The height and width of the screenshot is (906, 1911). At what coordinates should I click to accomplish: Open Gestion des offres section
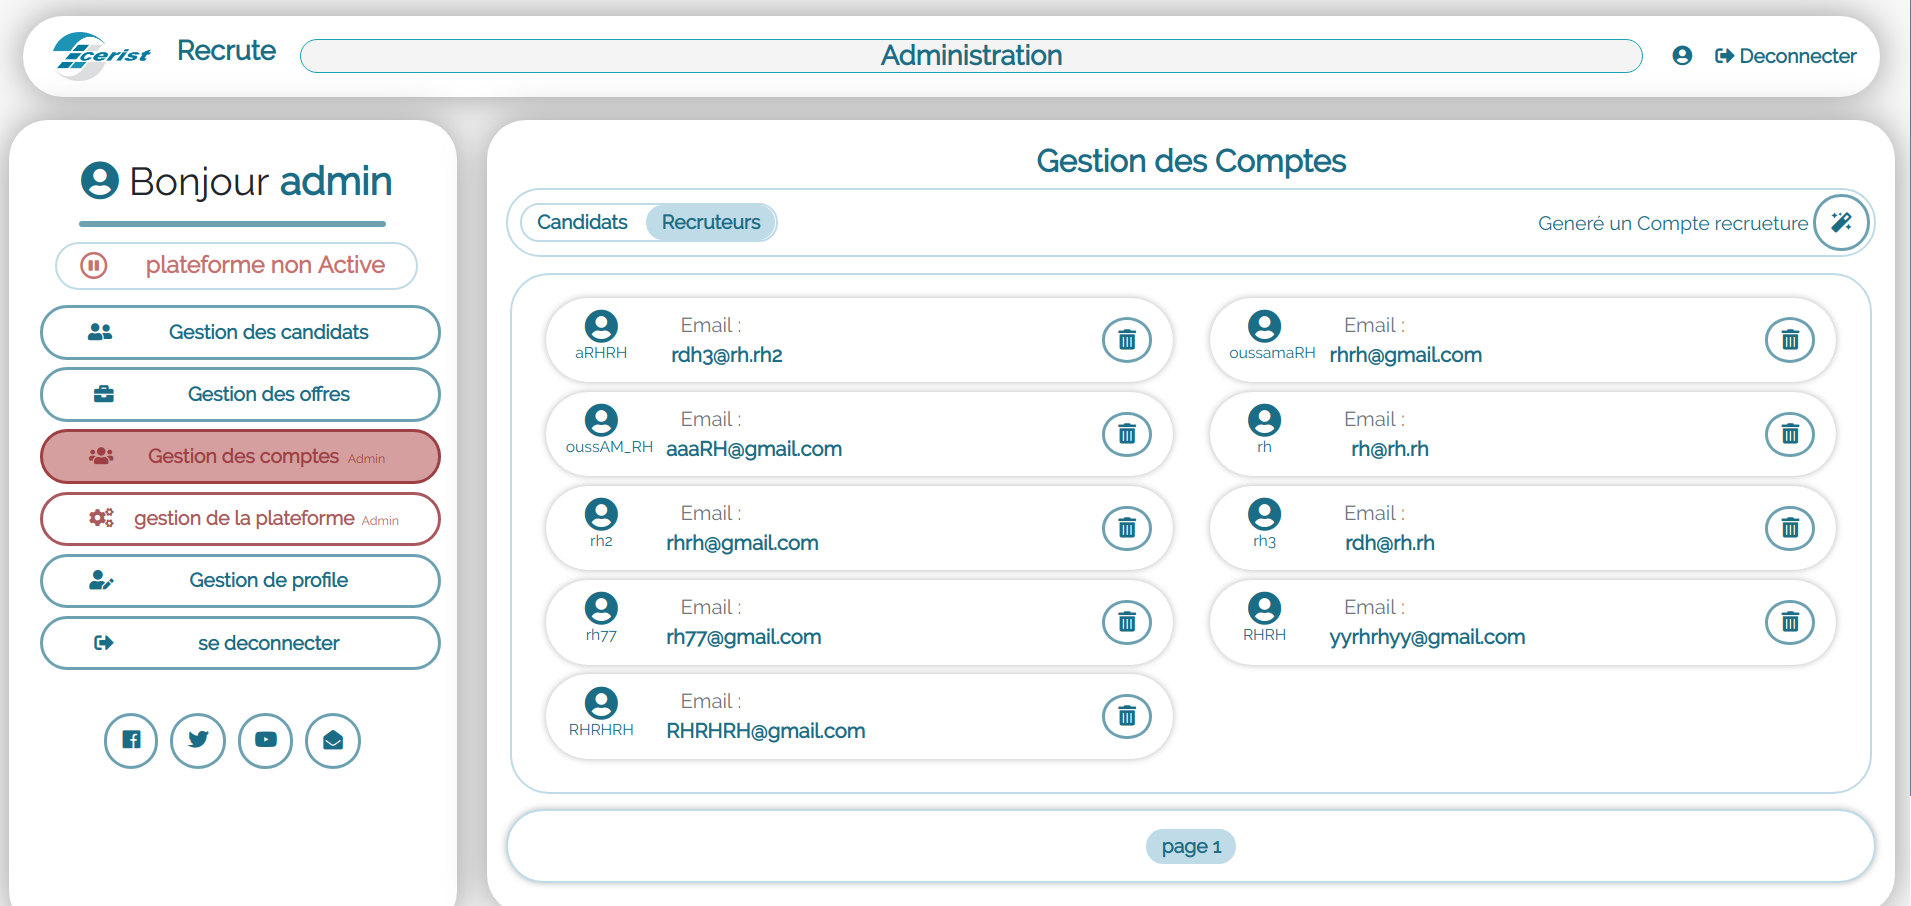point(240,394)
